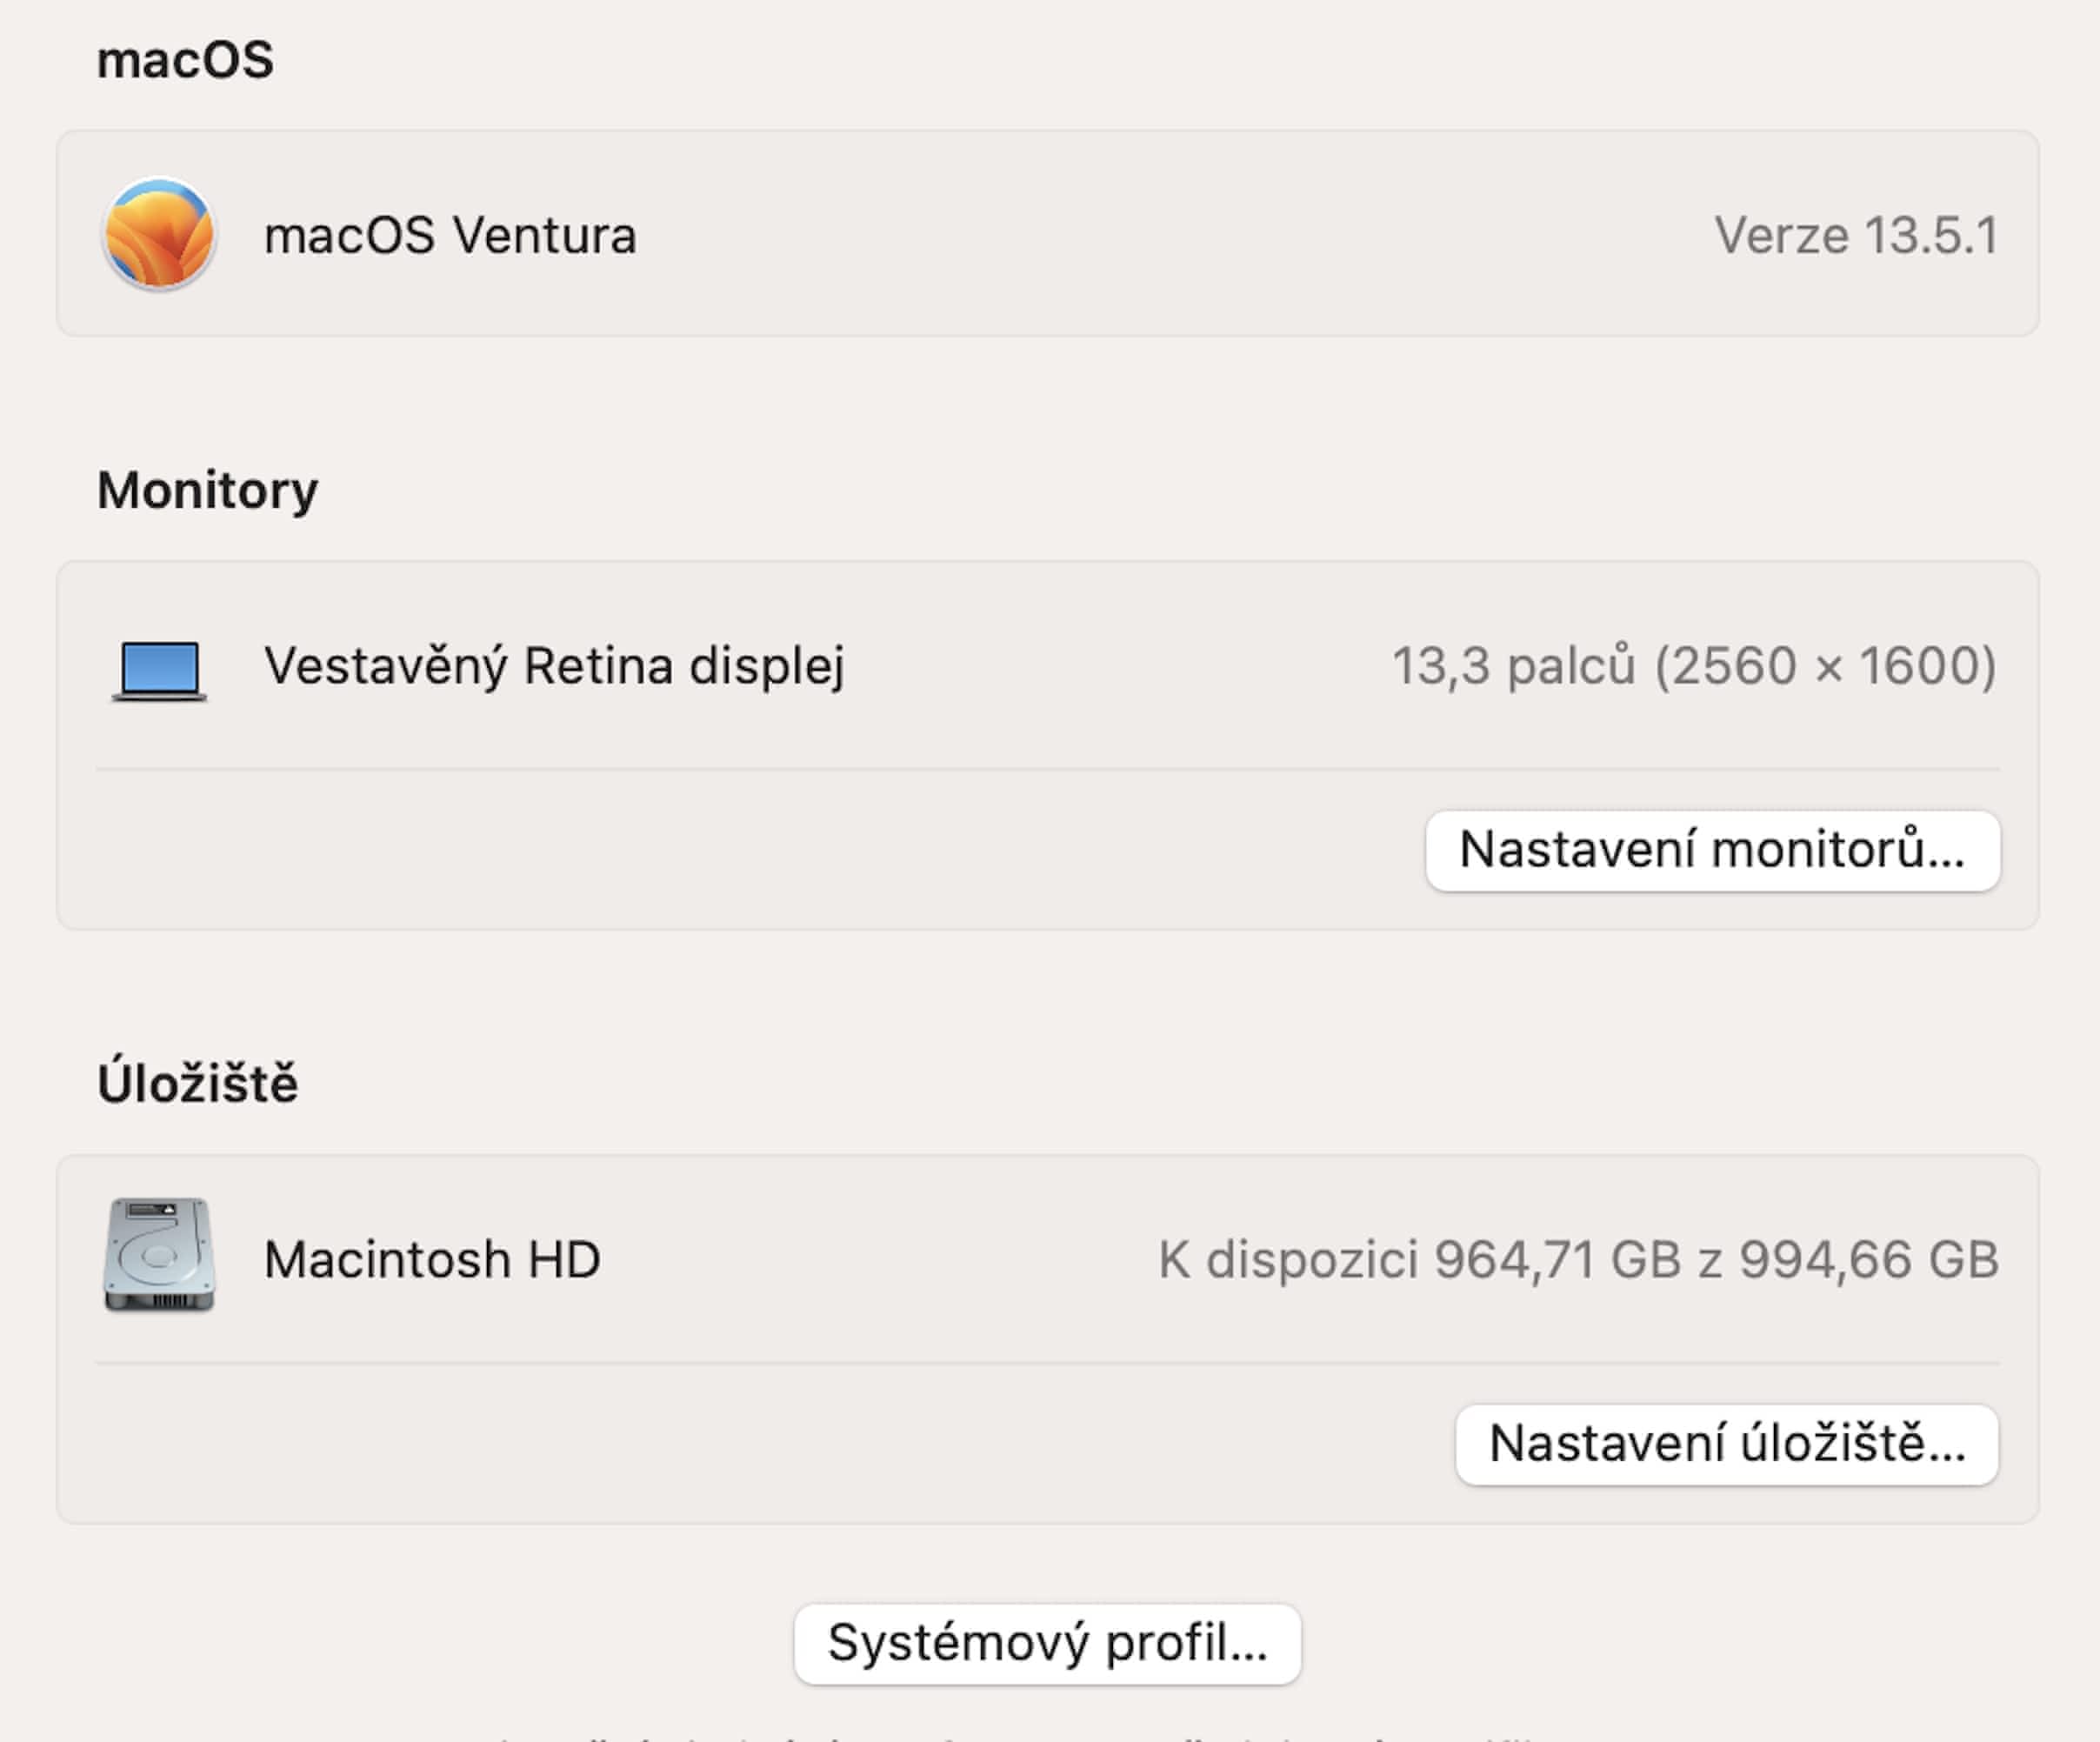
Task: Click the Macintosh HD drive icon
Action: coord(159,1255)
